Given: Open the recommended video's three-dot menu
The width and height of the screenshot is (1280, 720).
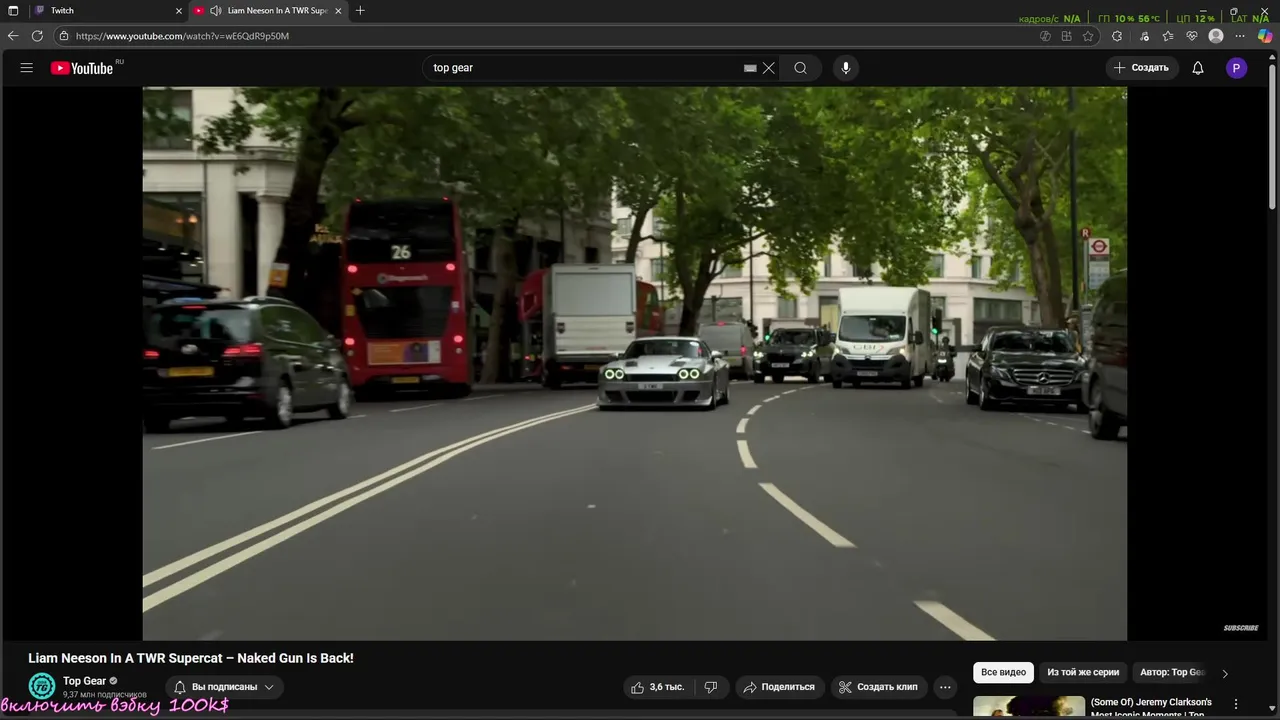Looking at the screenshot, I should (1236, 704).
